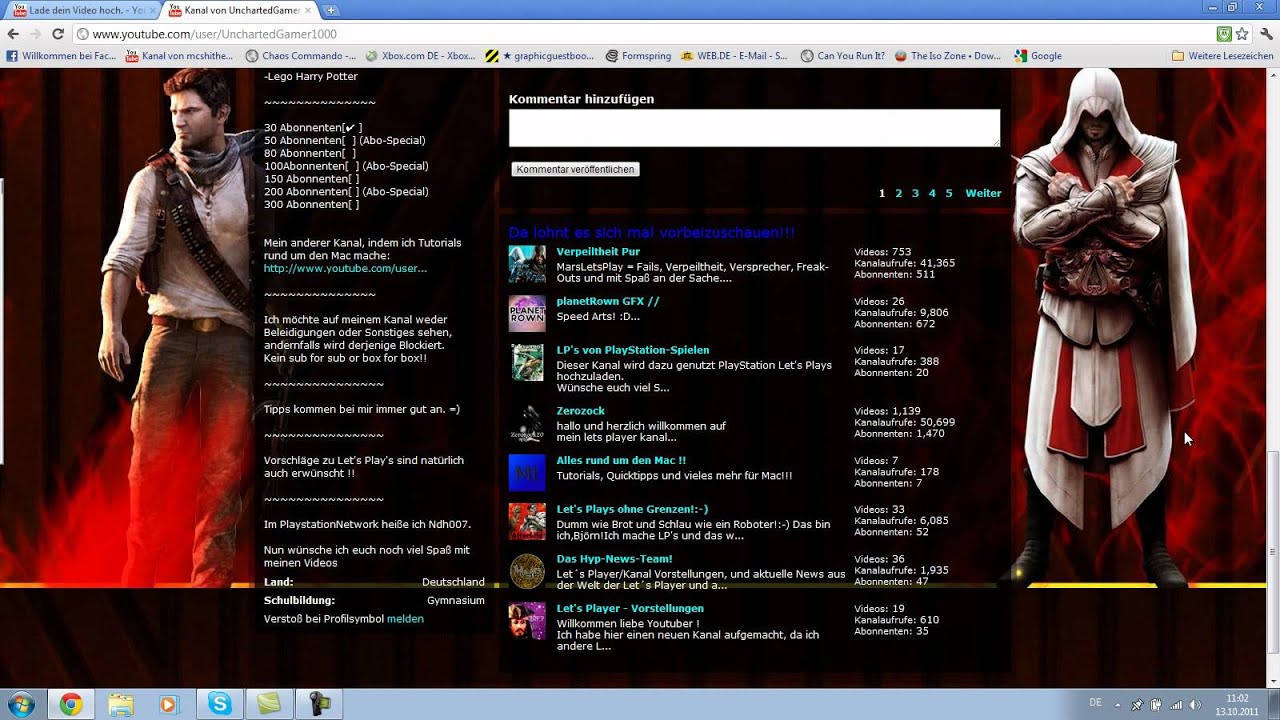
Task: Open the Windows Start menu
Action: (x=20, y=704)
